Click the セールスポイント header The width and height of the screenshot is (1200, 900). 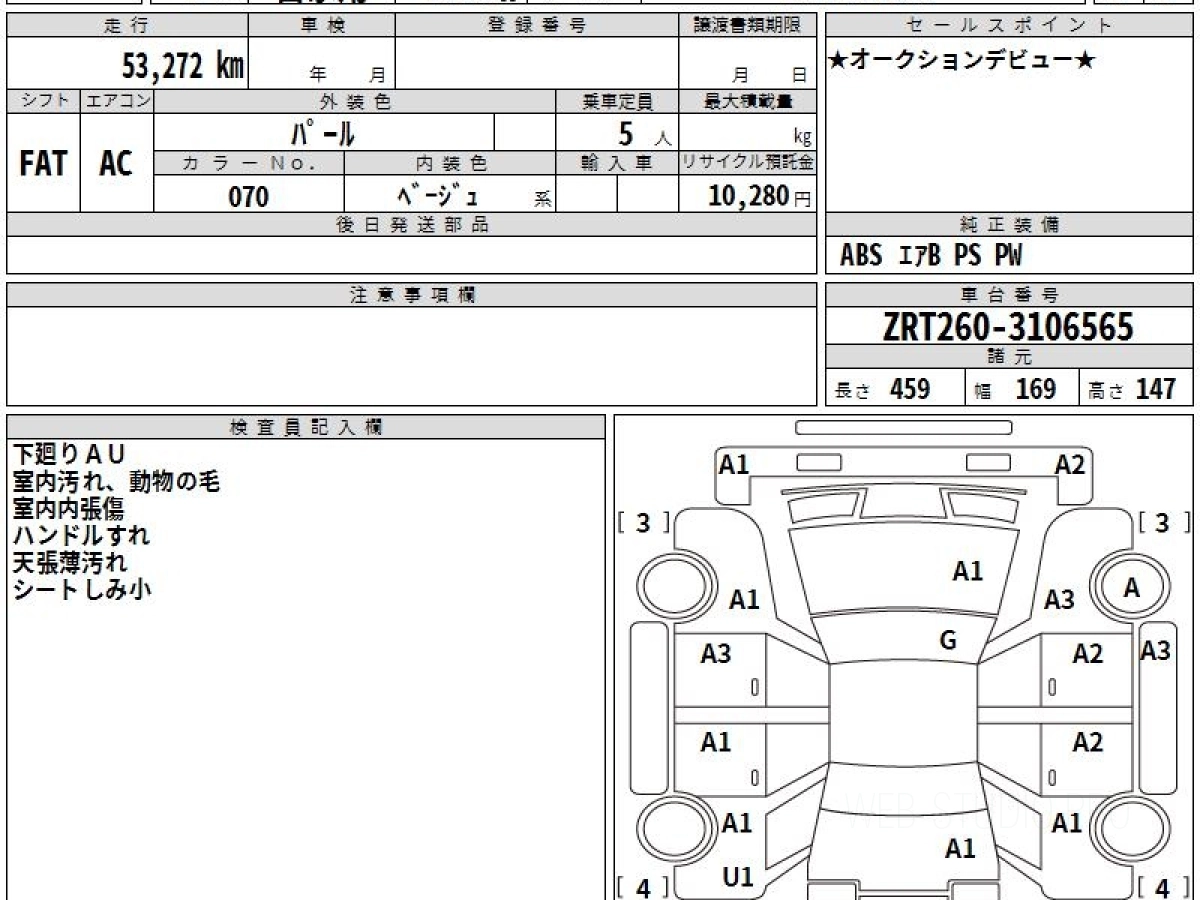click(1010, 26)
